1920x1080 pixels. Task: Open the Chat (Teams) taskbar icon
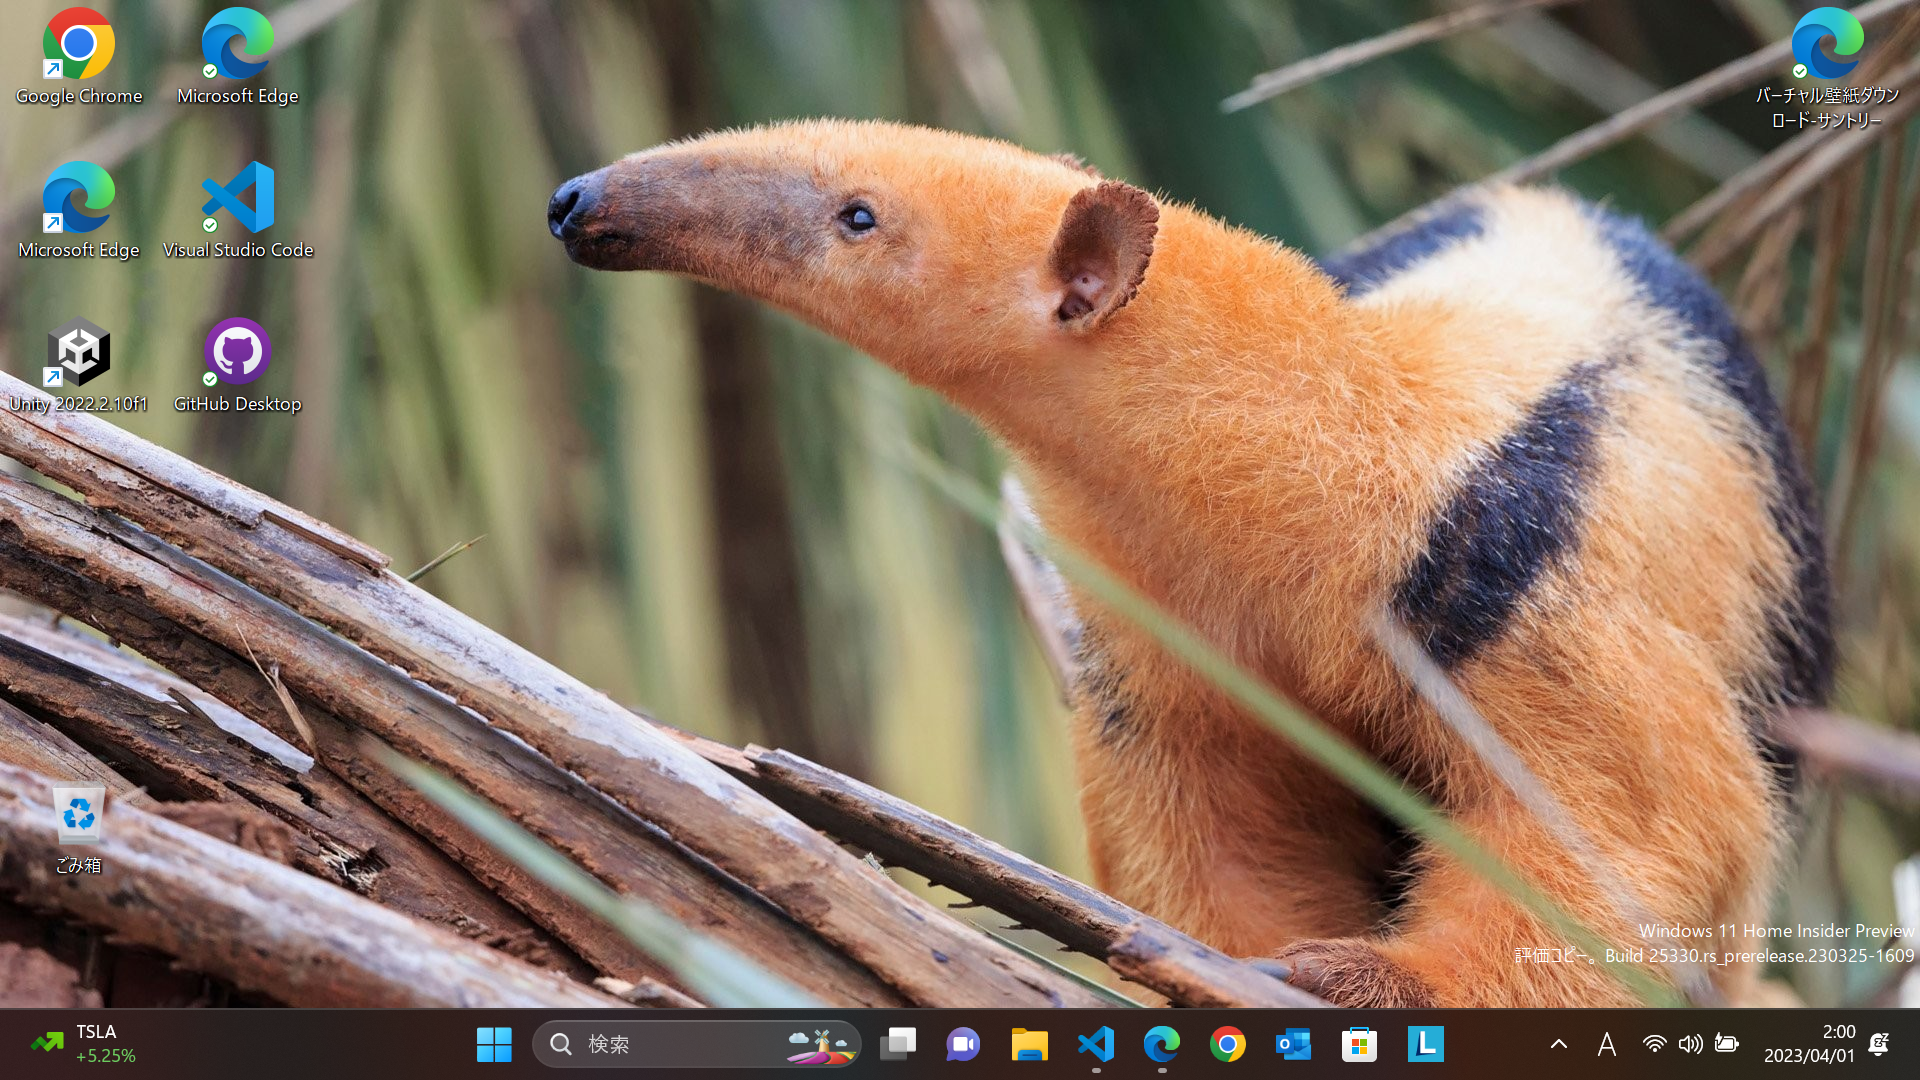coord(963,1044)
